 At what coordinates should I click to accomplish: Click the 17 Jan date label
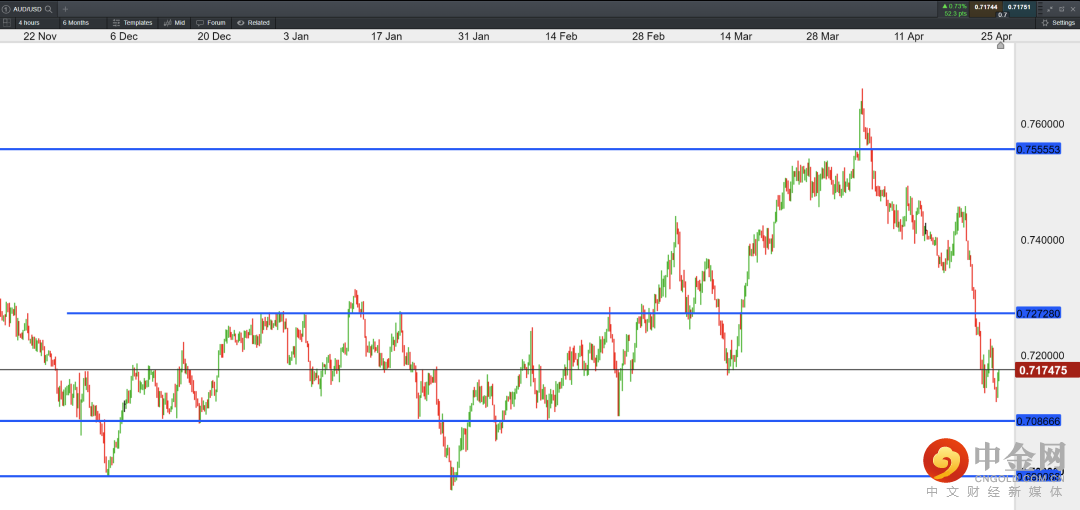[386, 37]
